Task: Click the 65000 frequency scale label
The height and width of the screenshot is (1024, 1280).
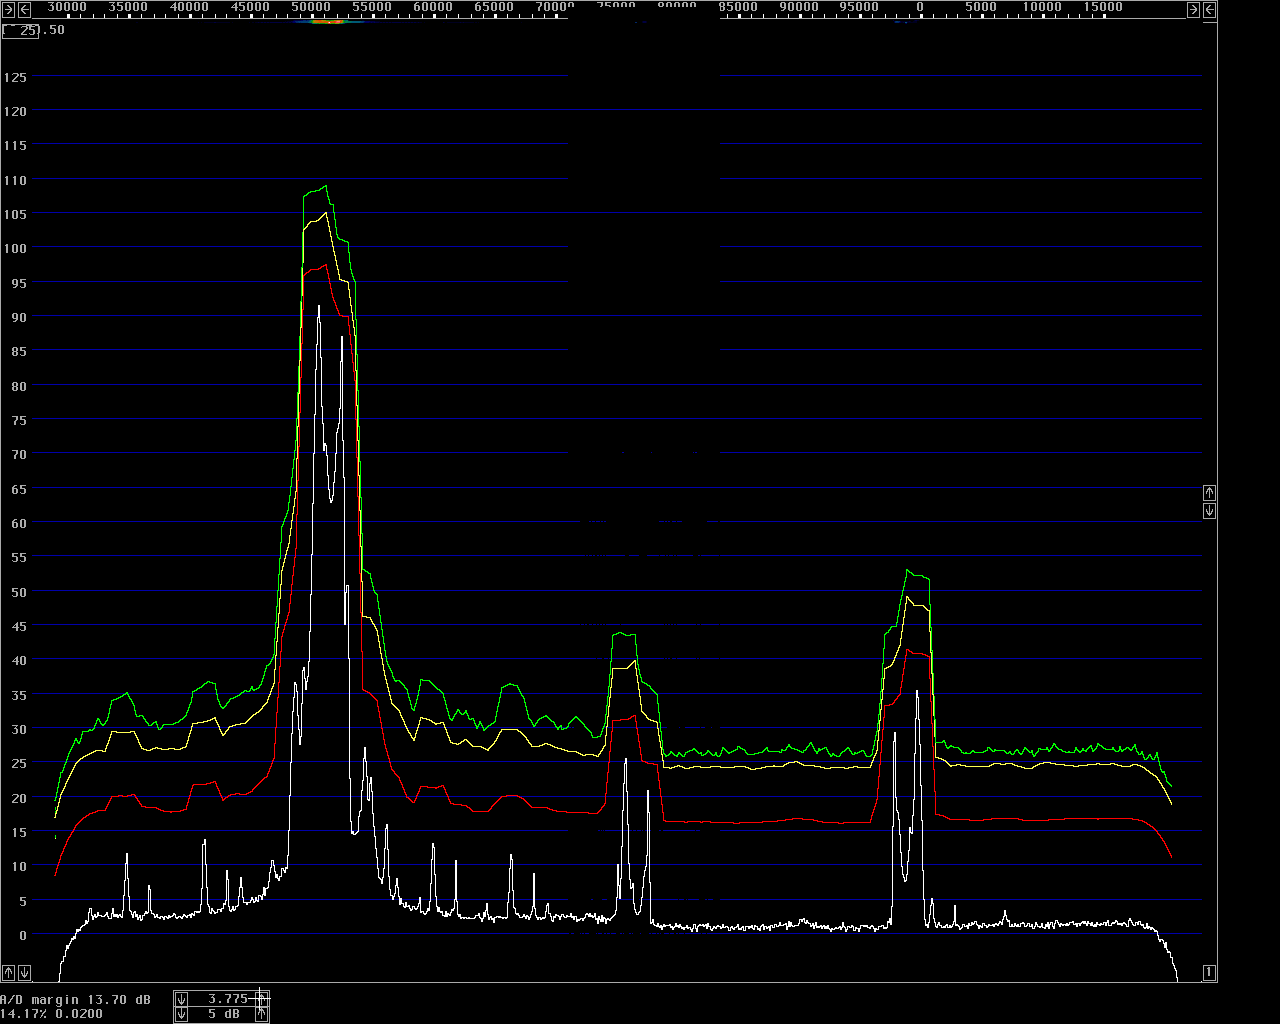Action: point(494,7)
